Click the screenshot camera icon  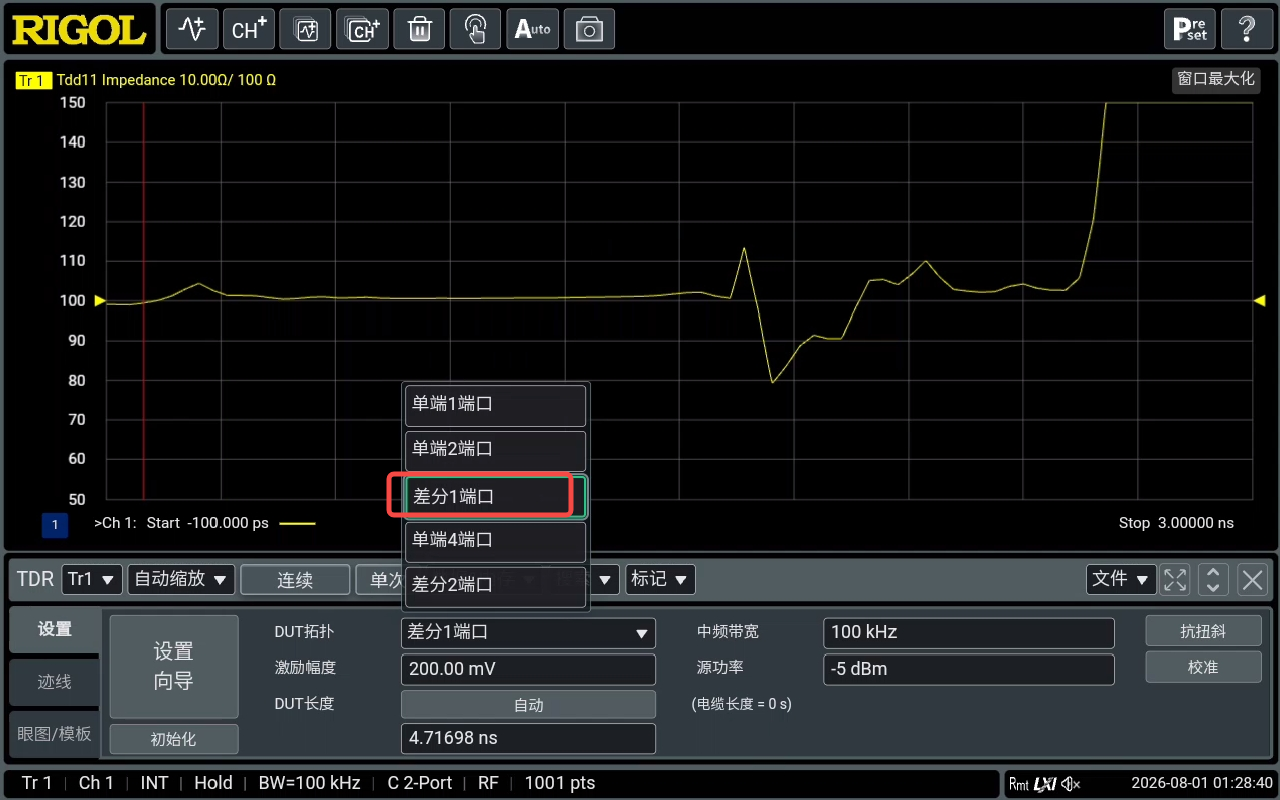(589, 29)
